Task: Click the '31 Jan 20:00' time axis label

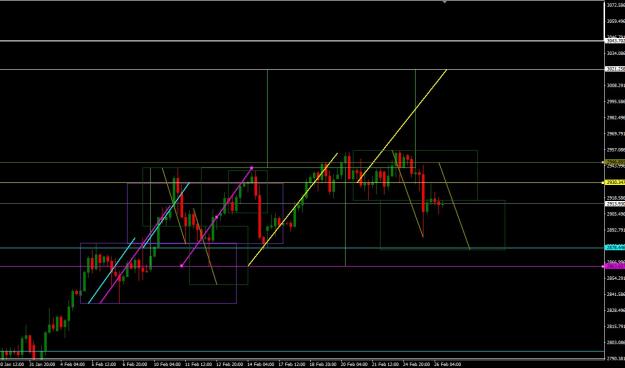Action: point(42,364)
